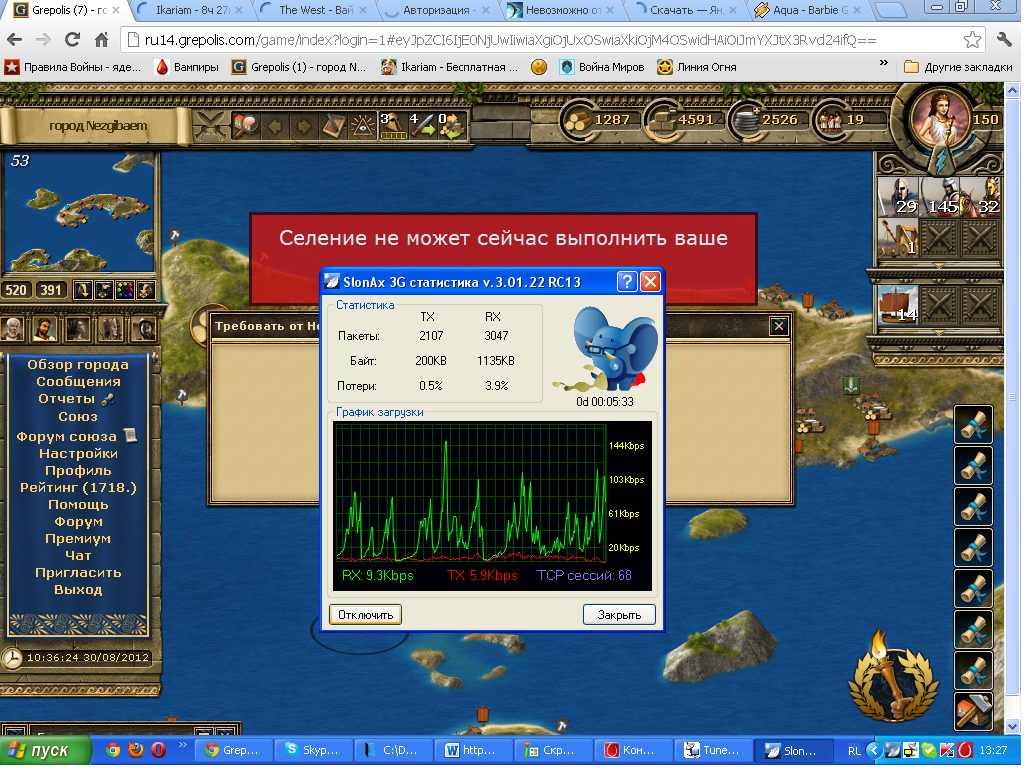Go to next city with right arrow
Viewport: 1024px width, 768px height.
click(x=304, y=125)
